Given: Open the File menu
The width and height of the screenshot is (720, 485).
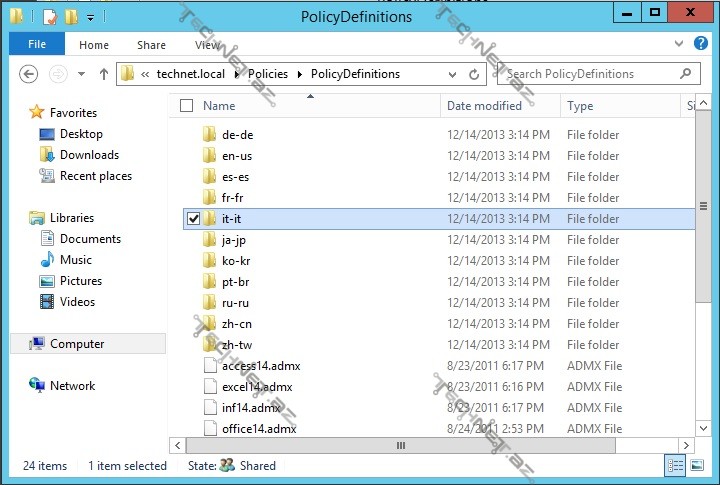Looking at the screenshot, I should pyautogui.click(x=37, y=45).
